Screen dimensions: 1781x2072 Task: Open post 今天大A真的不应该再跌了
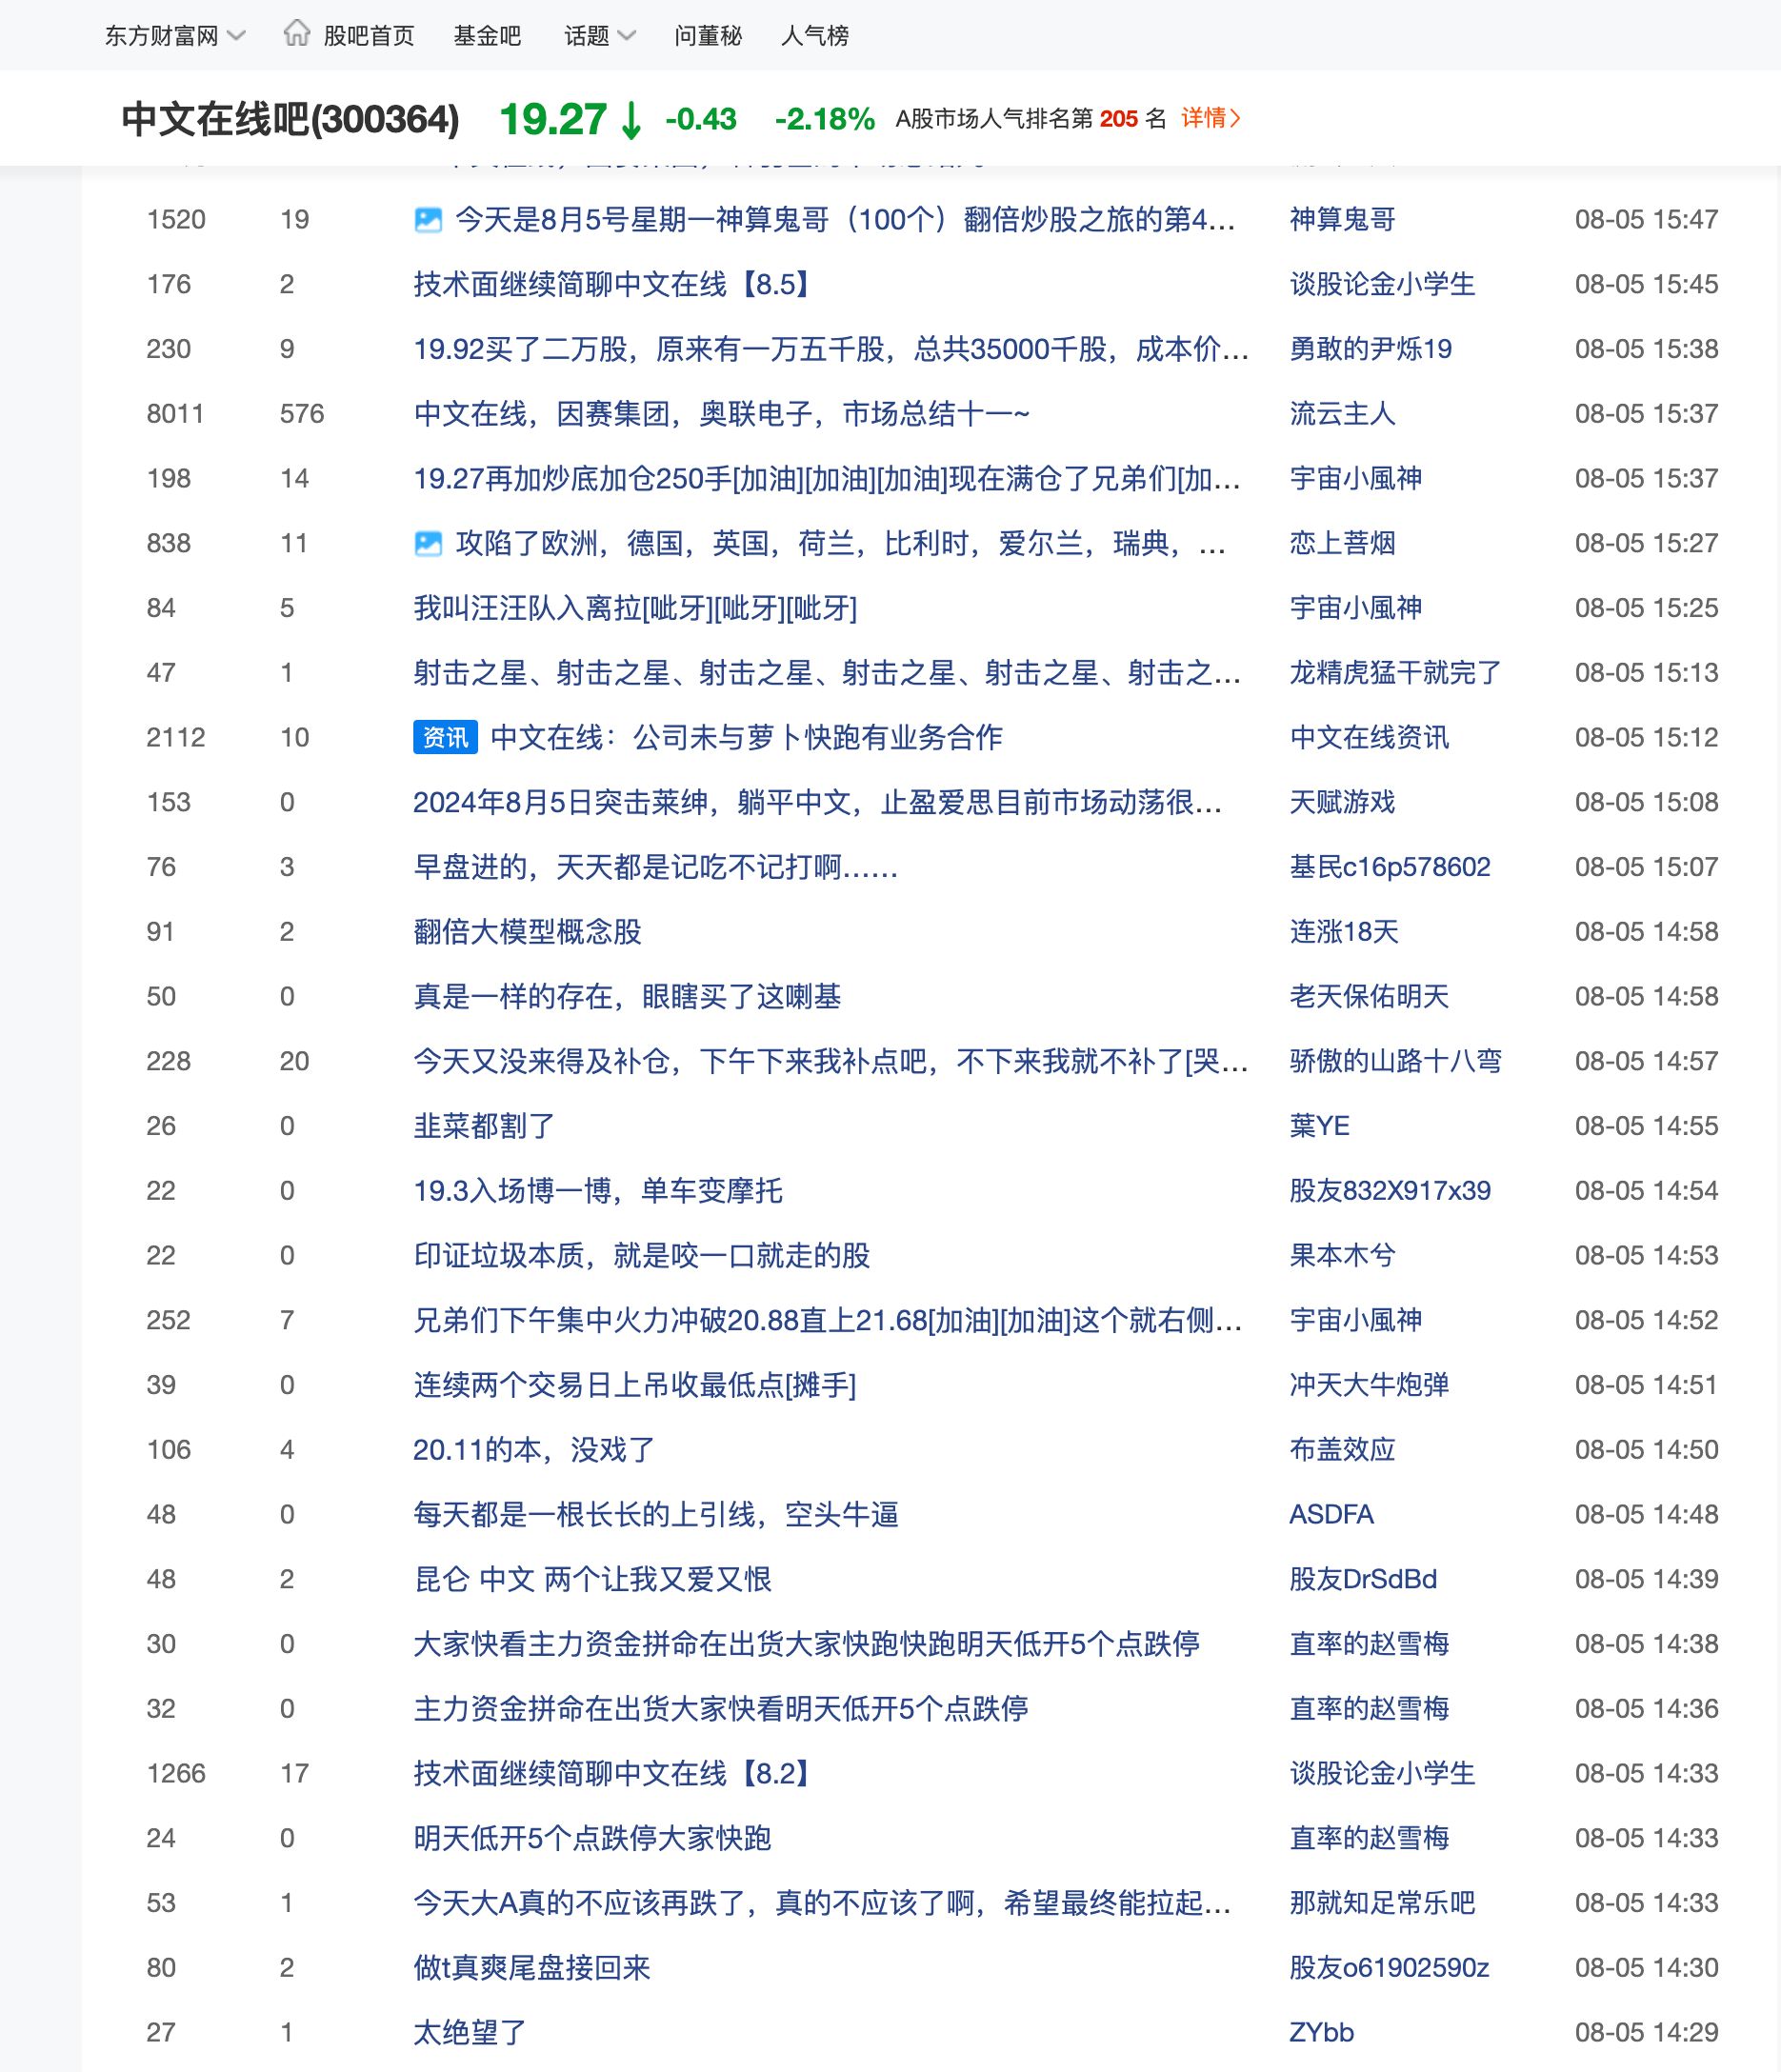click(x=822, y=1904)
